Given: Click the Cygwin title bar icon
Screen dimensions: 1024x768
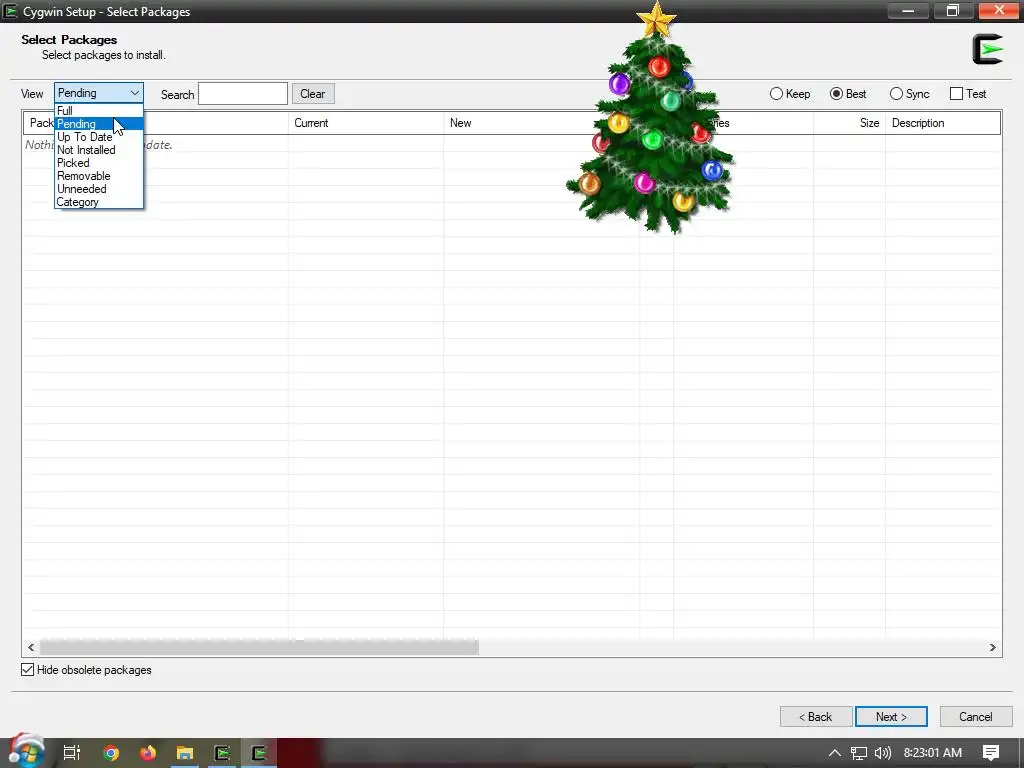Looking at the screenshot, I should [10, 11].
